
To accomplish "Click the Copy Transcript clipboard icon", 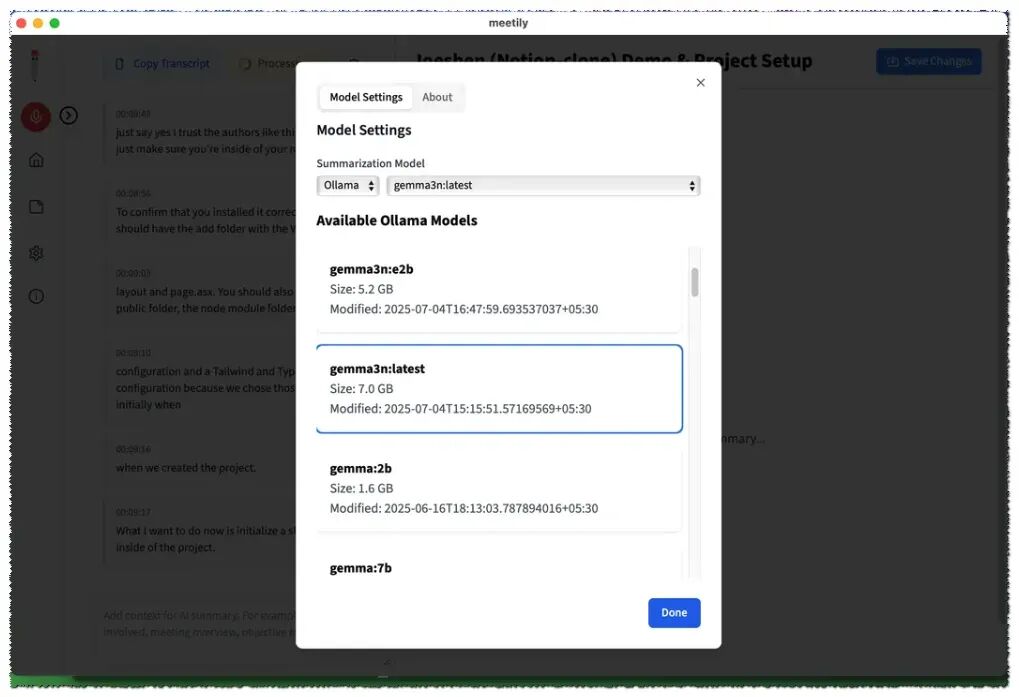I will [120, 64].
